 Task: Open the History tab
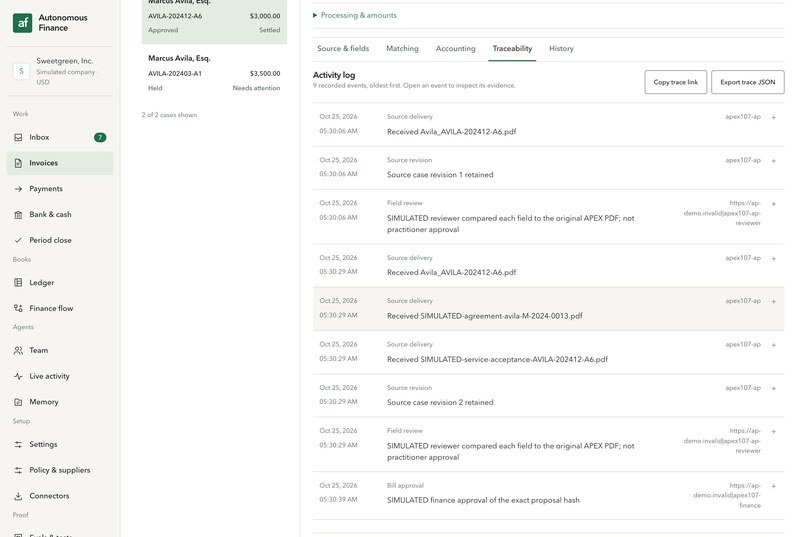point(561,48)
